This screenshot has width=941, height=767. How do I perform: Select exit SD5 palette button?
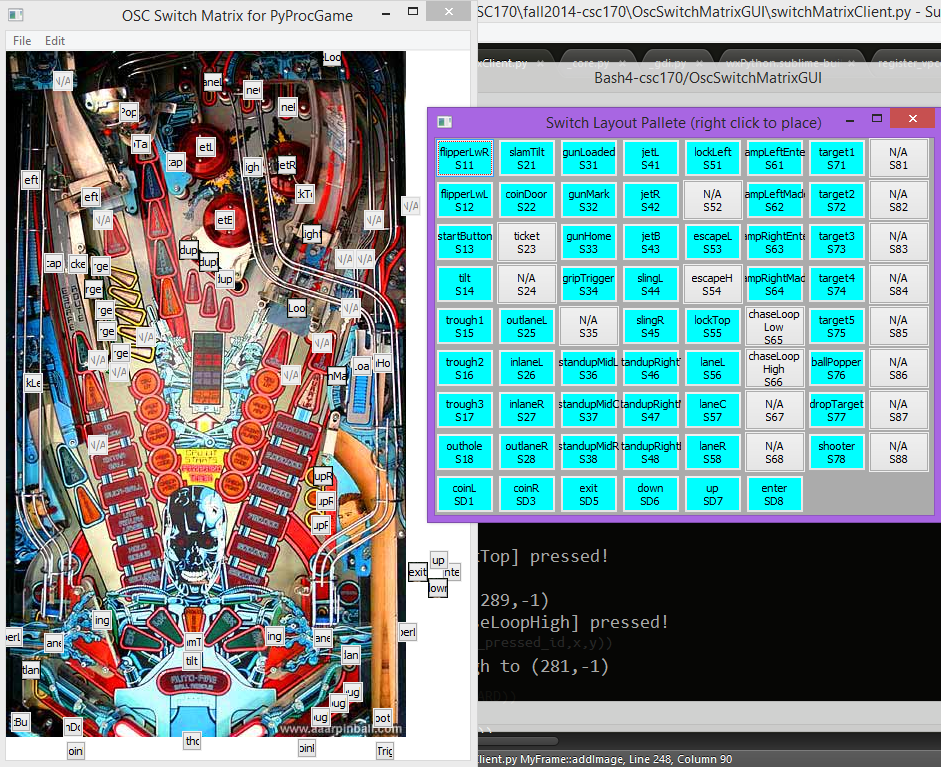[x=589, y=495]
